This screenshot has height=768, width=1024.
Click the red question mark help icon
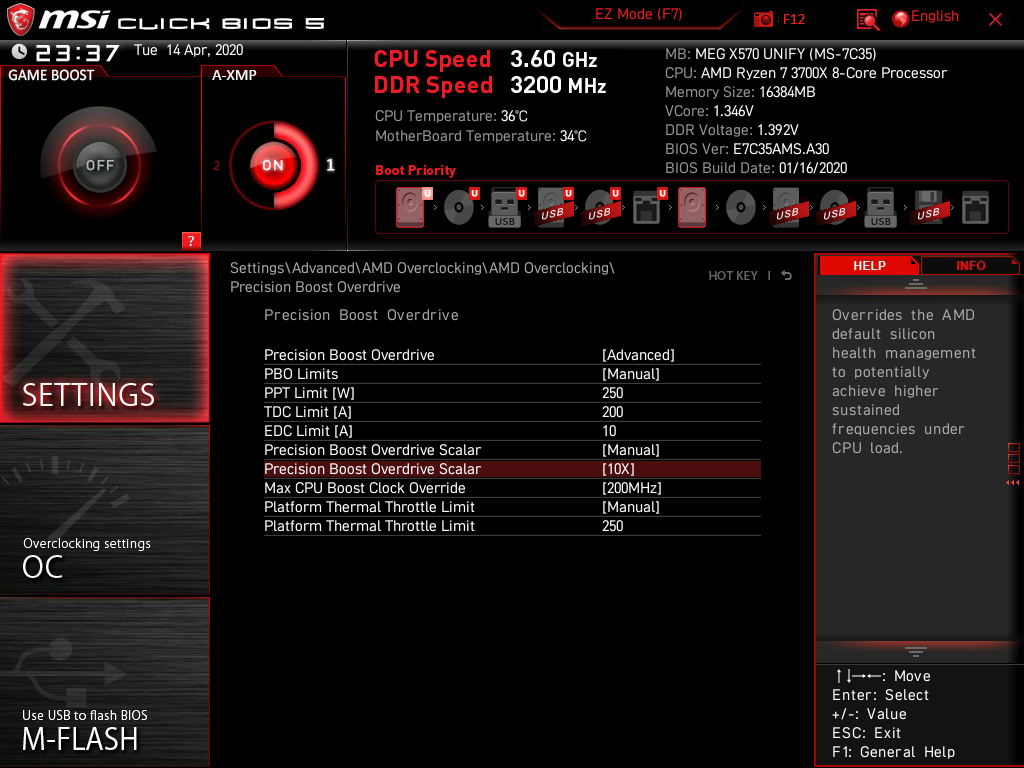191,240
